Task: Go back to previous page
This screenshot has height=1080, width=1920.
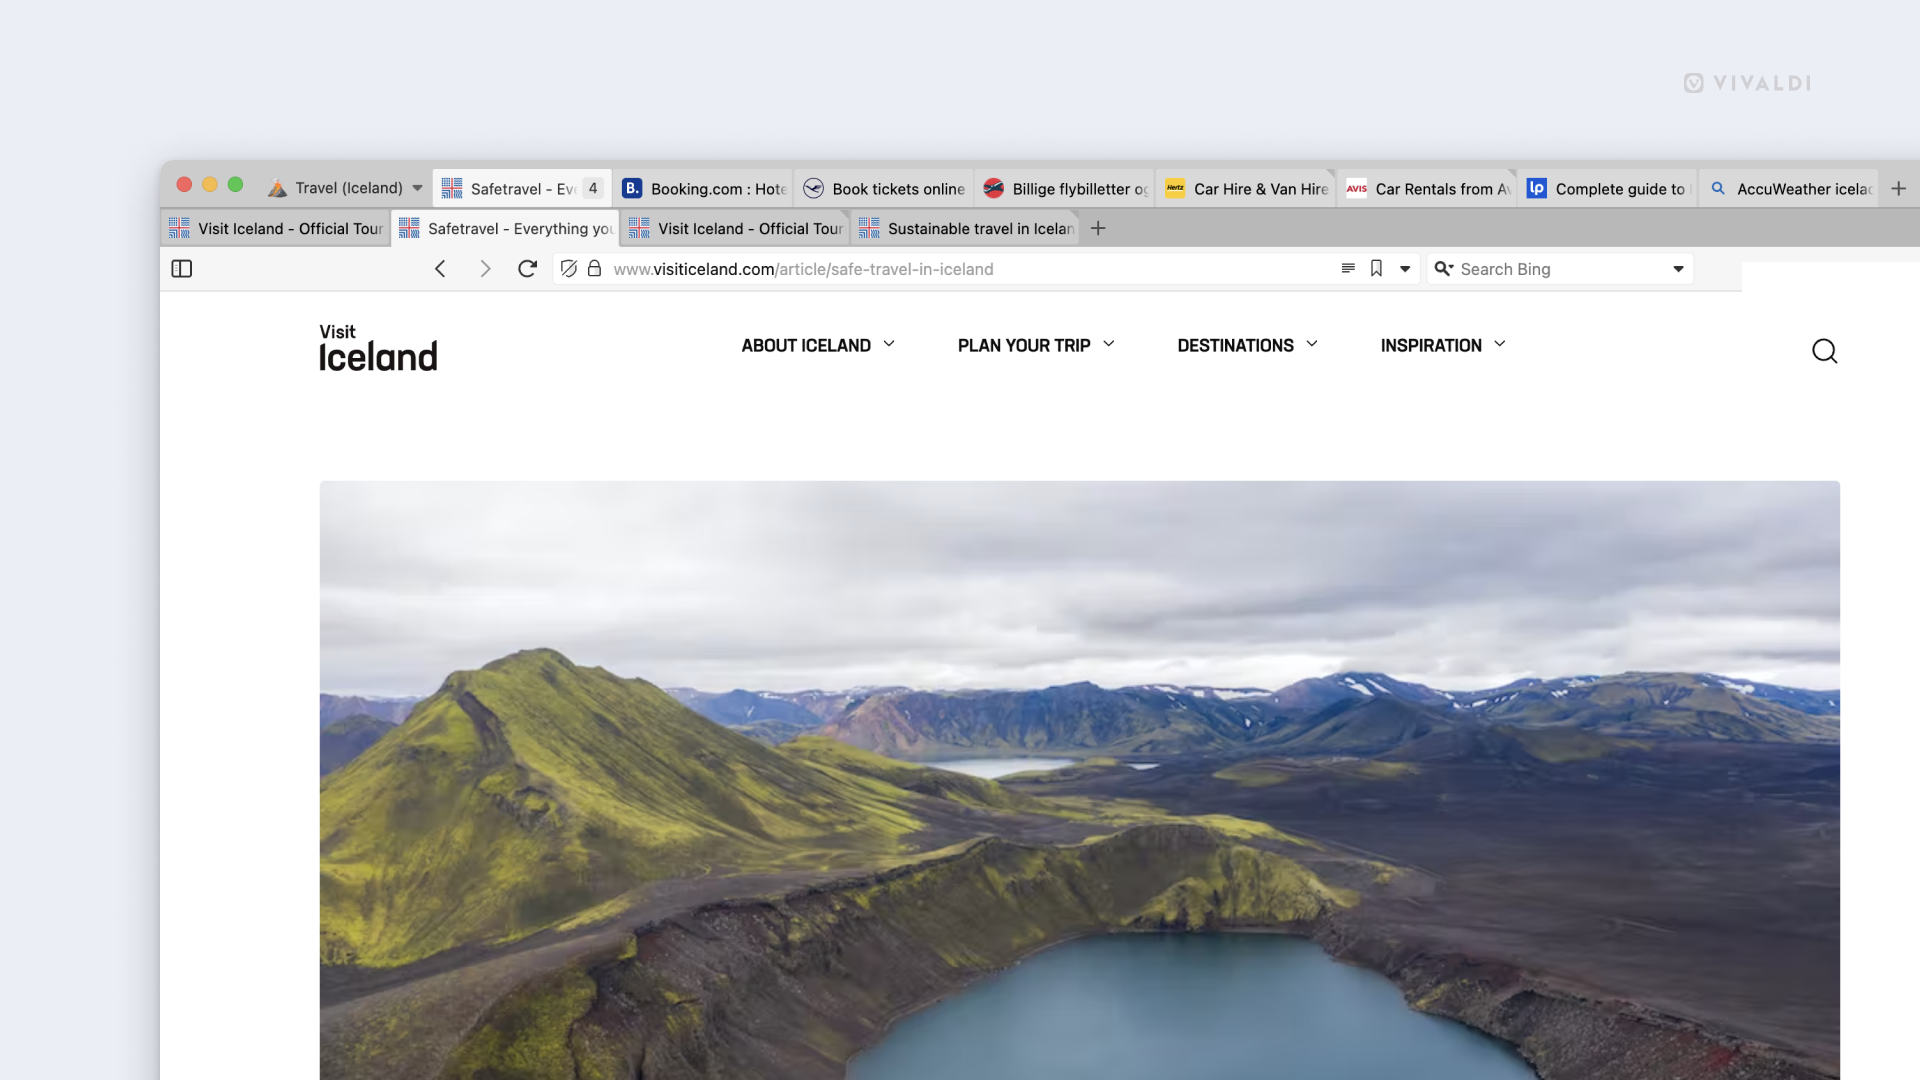Action: [x=440, y=269]
